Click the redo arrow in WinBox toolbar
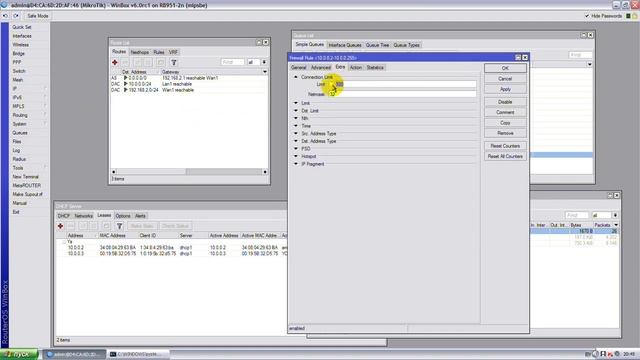Screen dimensions: 640x360 (16, 16)
